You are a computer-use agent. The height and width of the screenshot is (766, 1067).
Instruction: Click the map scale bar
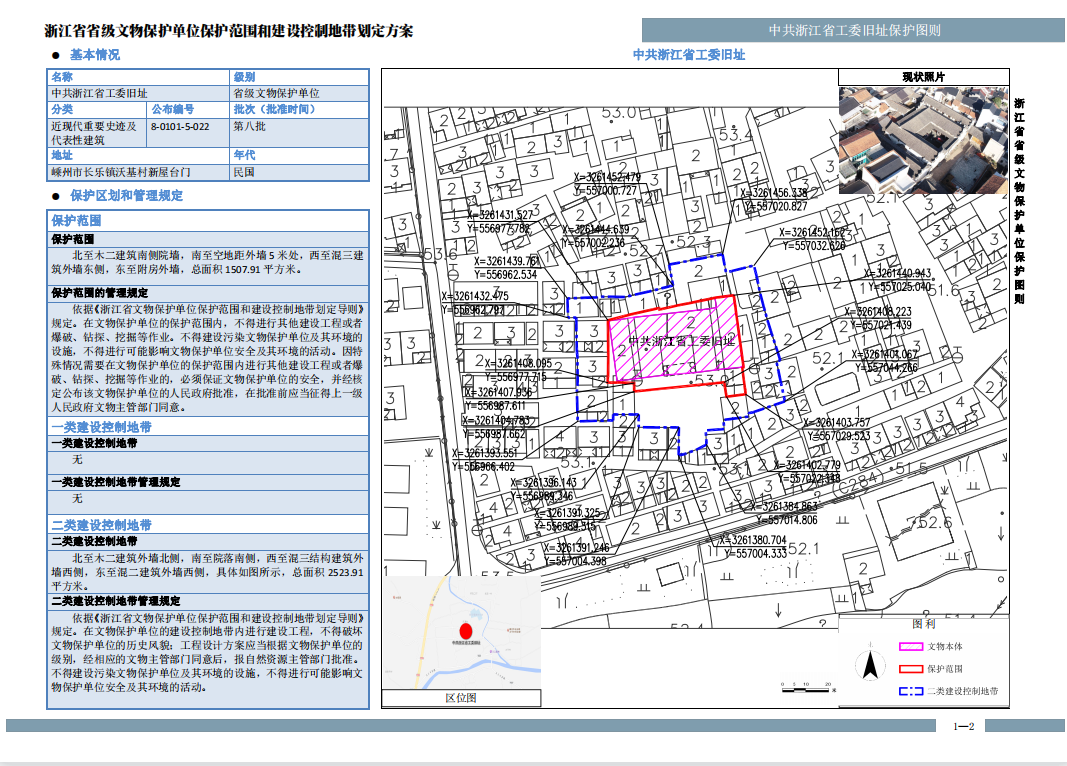[810, 688]
